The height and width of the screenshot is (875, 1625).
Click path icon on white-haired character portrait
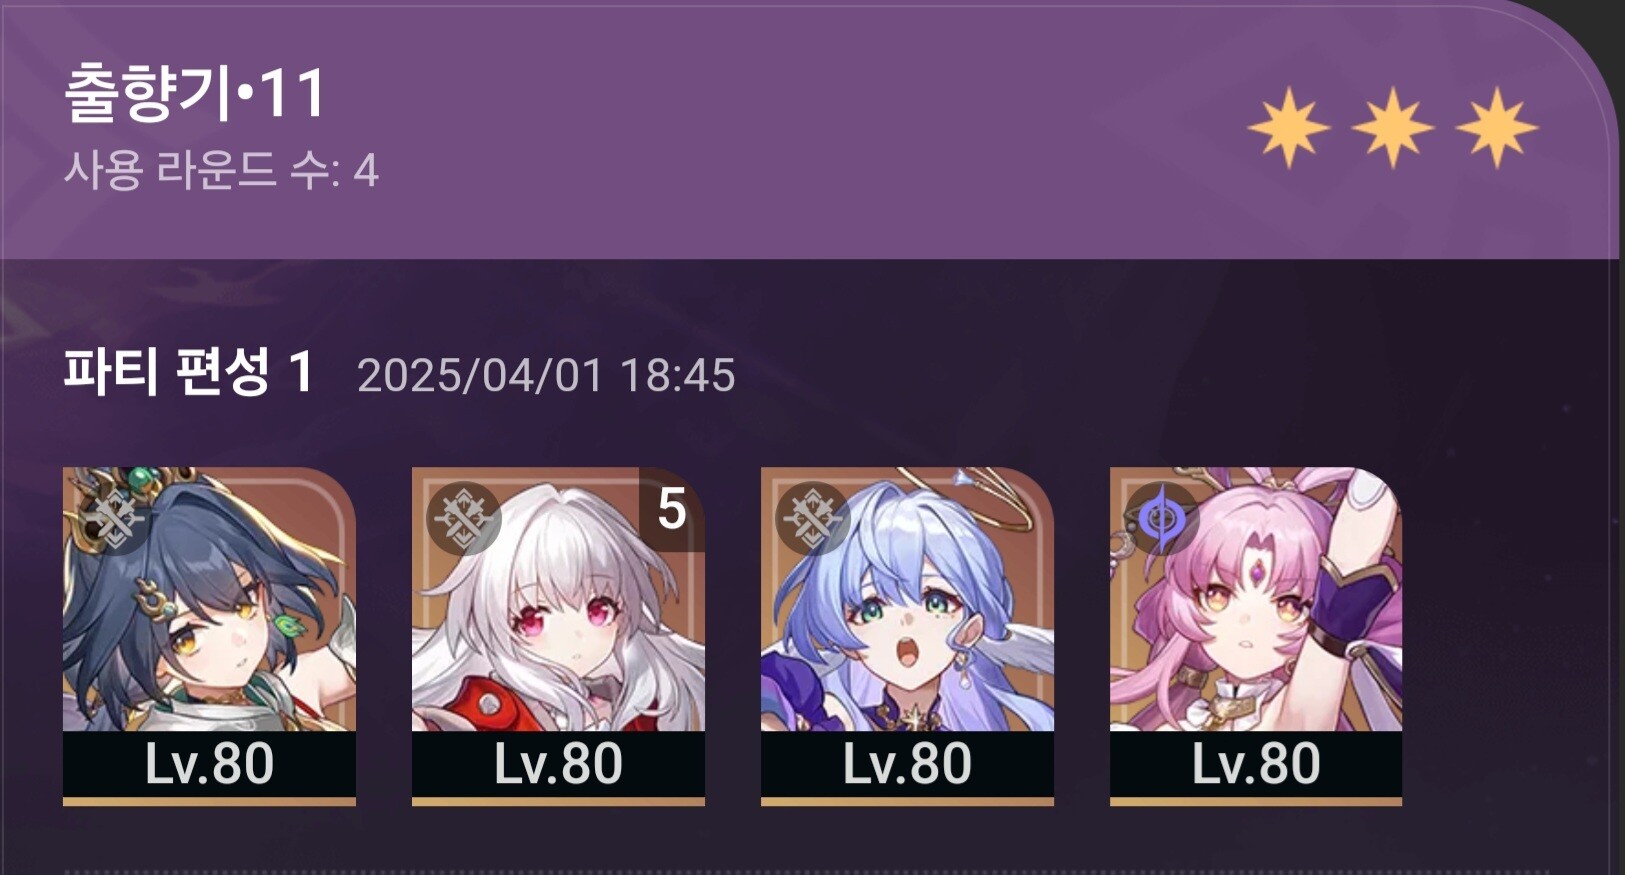(x=463, y=518)
